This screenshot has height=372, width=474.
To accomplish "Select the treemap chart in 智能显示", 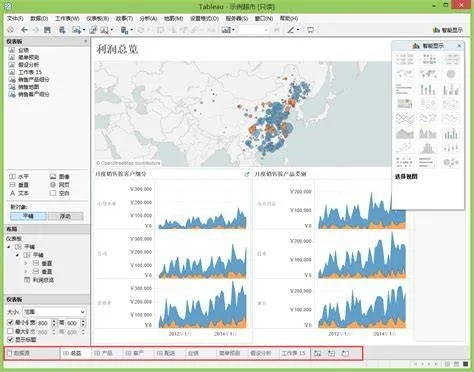I will point(405,104).
